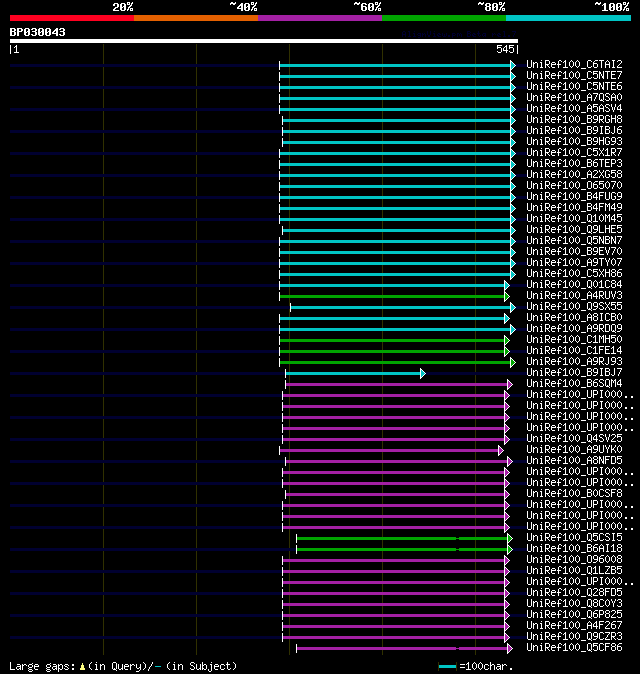The height and width of the screenshot is (674, 640).
Task: Click the UniRef100_Q9LHE5 label
Action: [x=574, y=230]
